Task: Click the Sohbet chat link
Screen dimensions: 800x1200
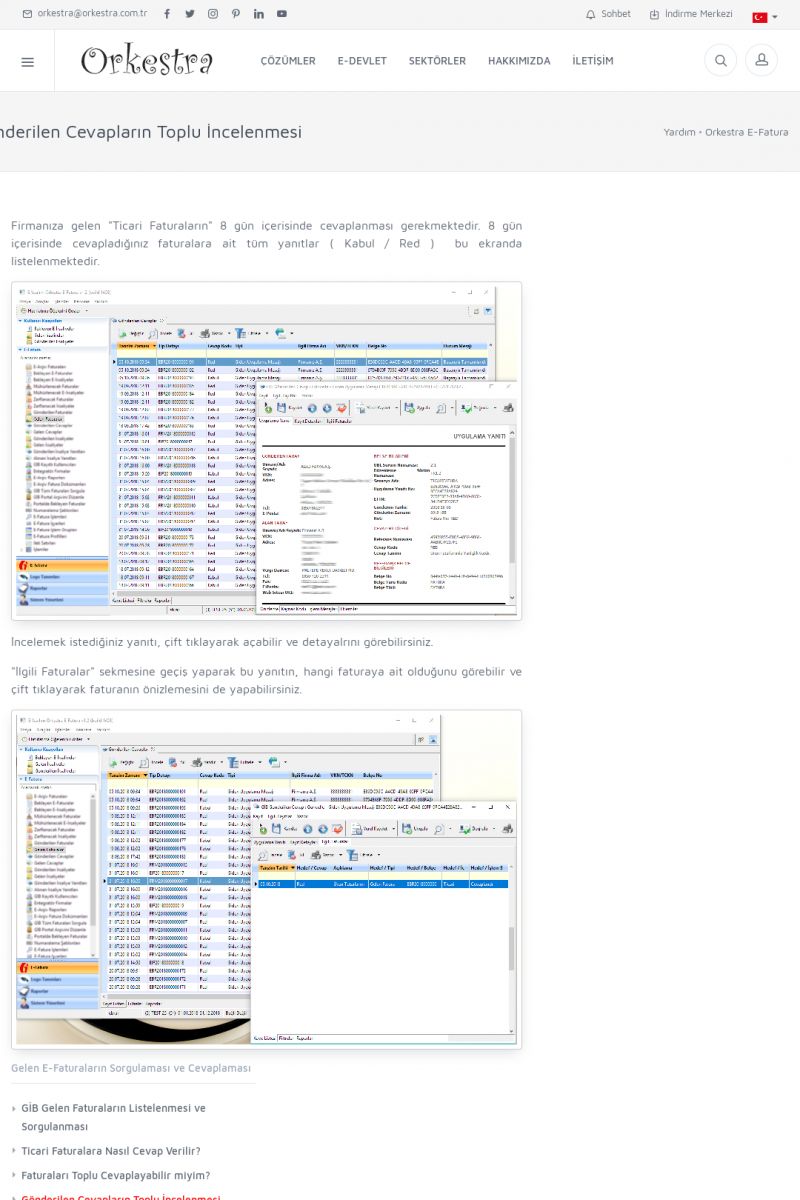Action: [608, 14]
